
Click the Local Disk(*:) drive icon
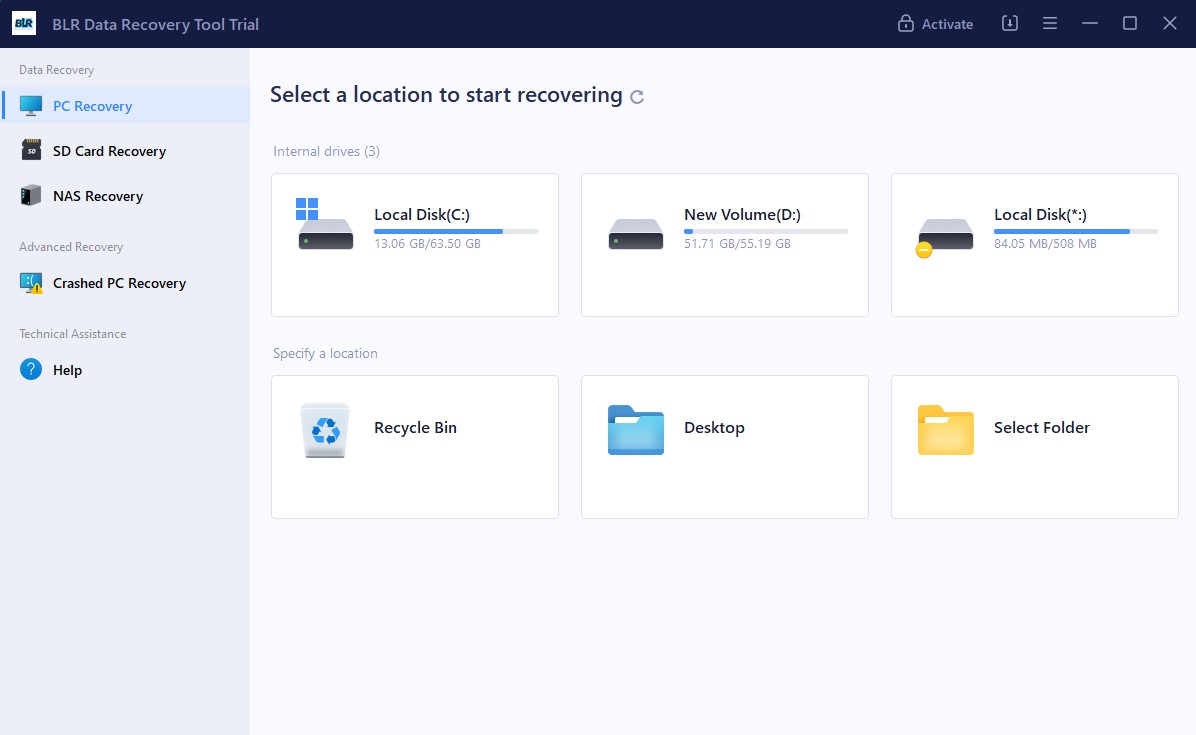(944, 237)
